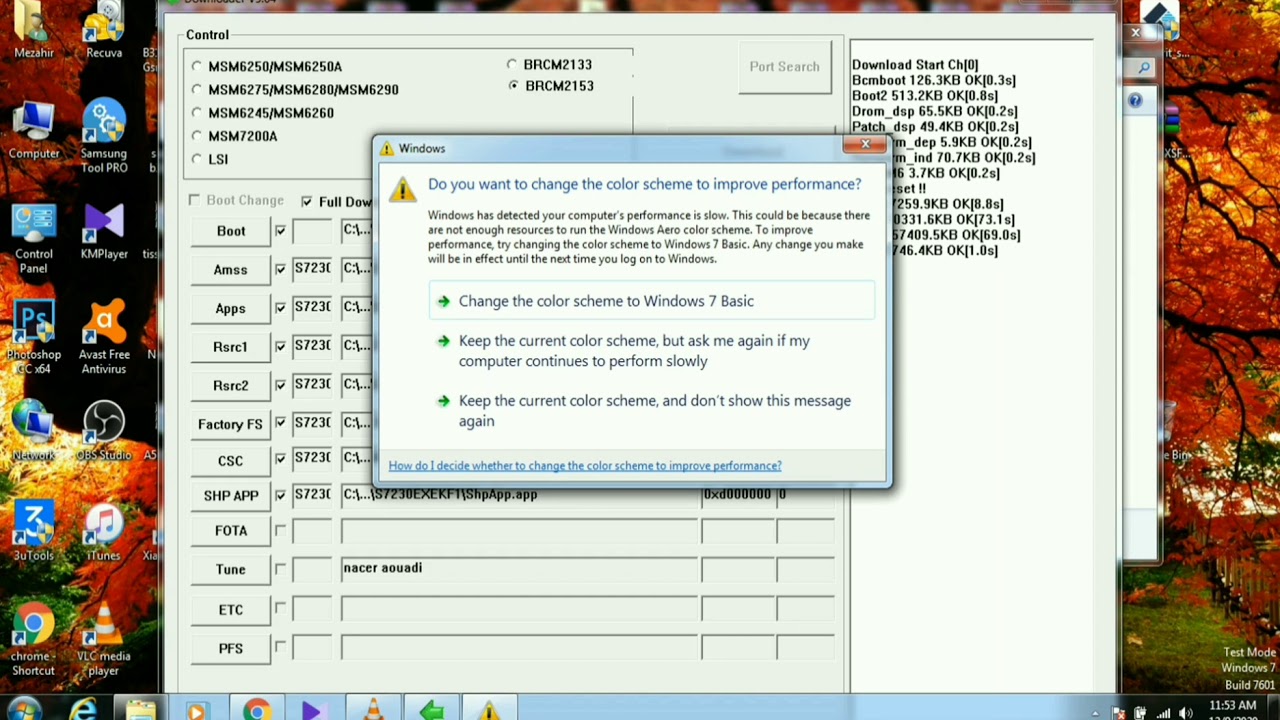
Task: Click the ETC file button
Action: coord(231,610)
